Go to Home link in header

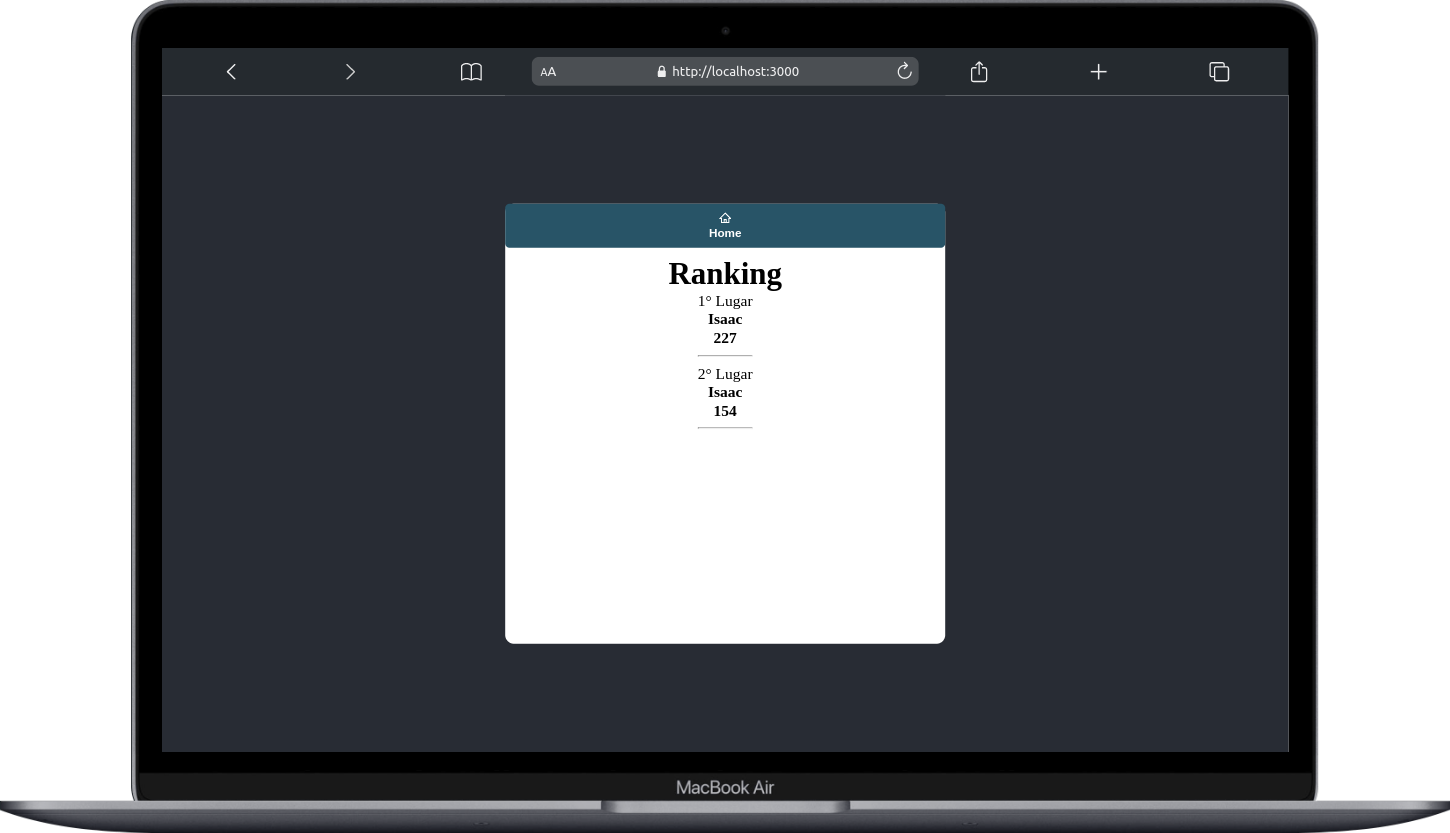pos(725,233)
